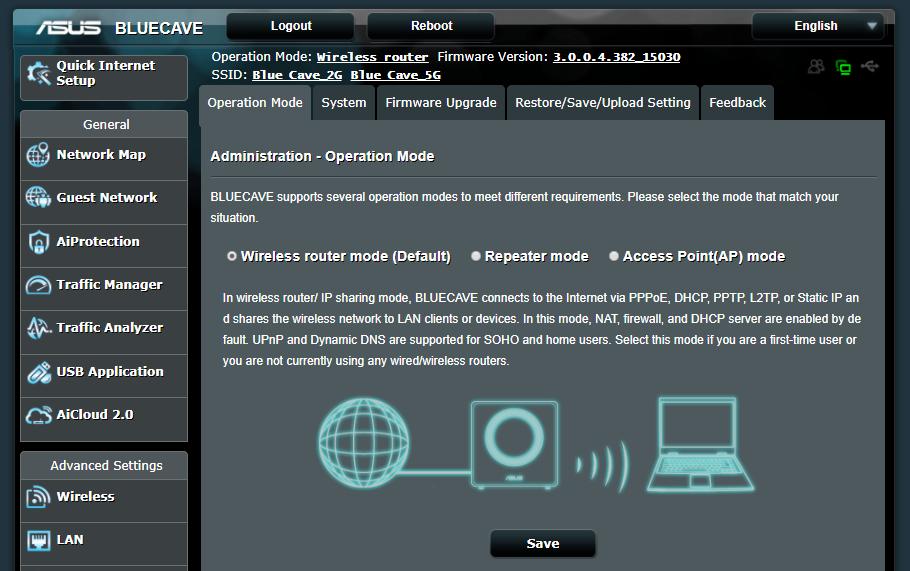Open Restore/Save/Upload Setting tab
Image resolution: width=910 pixels, height=571 pixels.
tap(602, 103)
